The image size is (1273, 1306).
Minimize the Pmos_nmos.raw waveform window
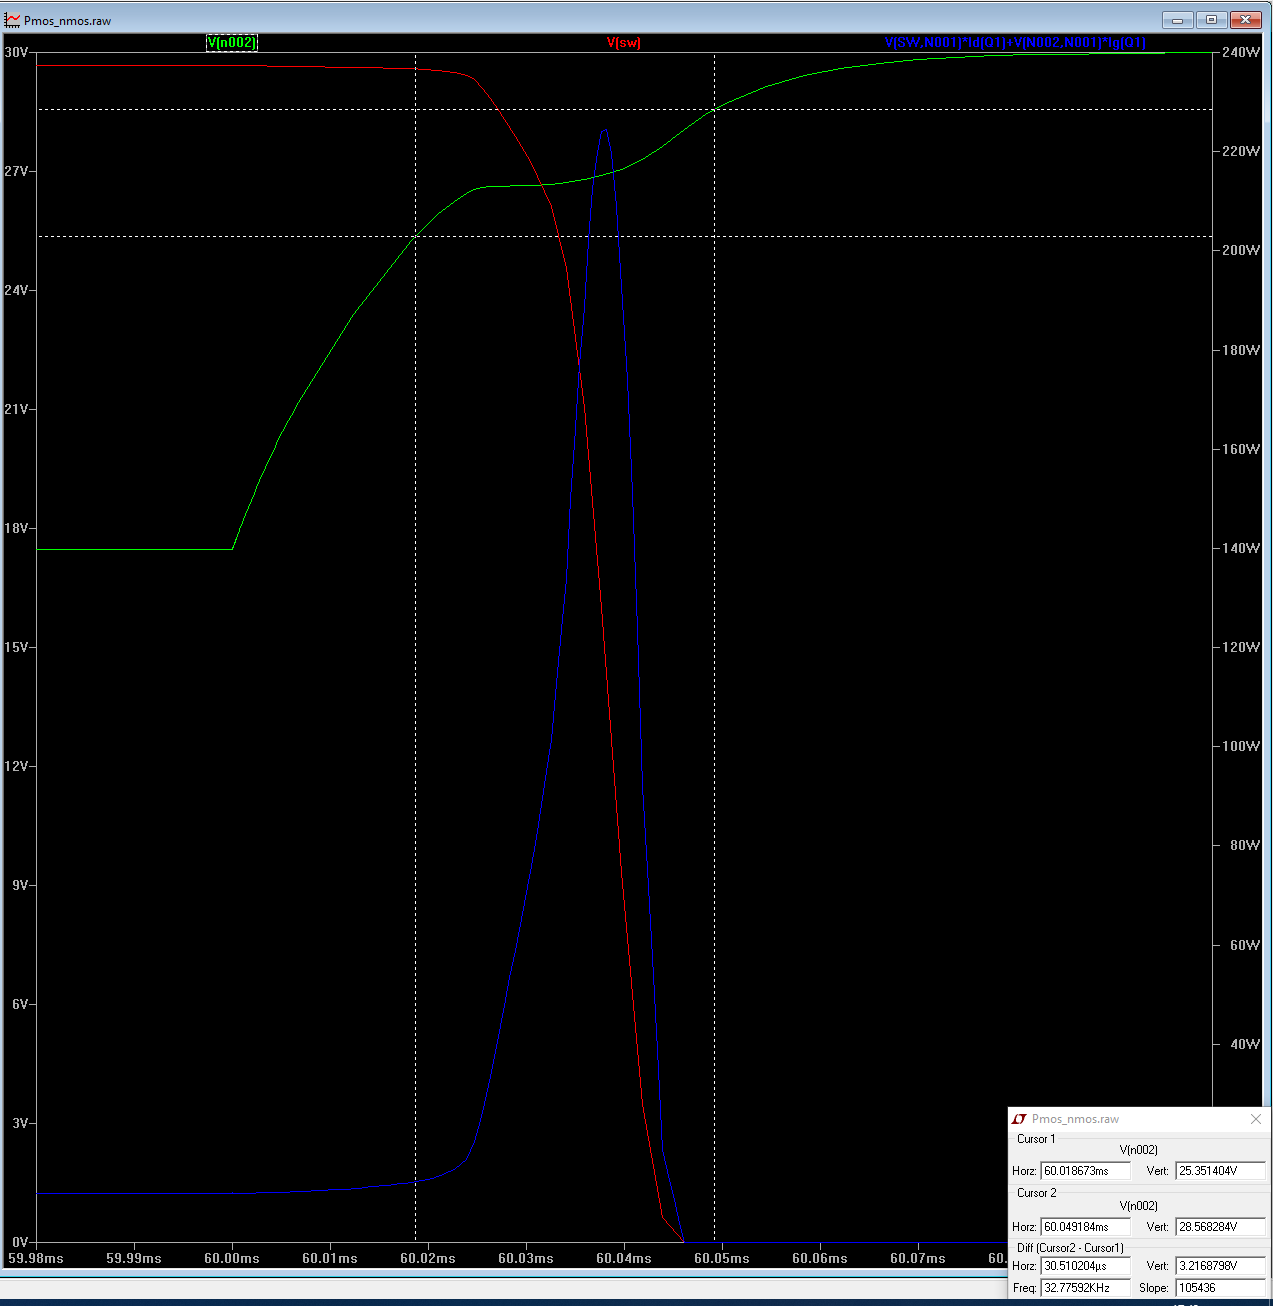[1177, 20]
